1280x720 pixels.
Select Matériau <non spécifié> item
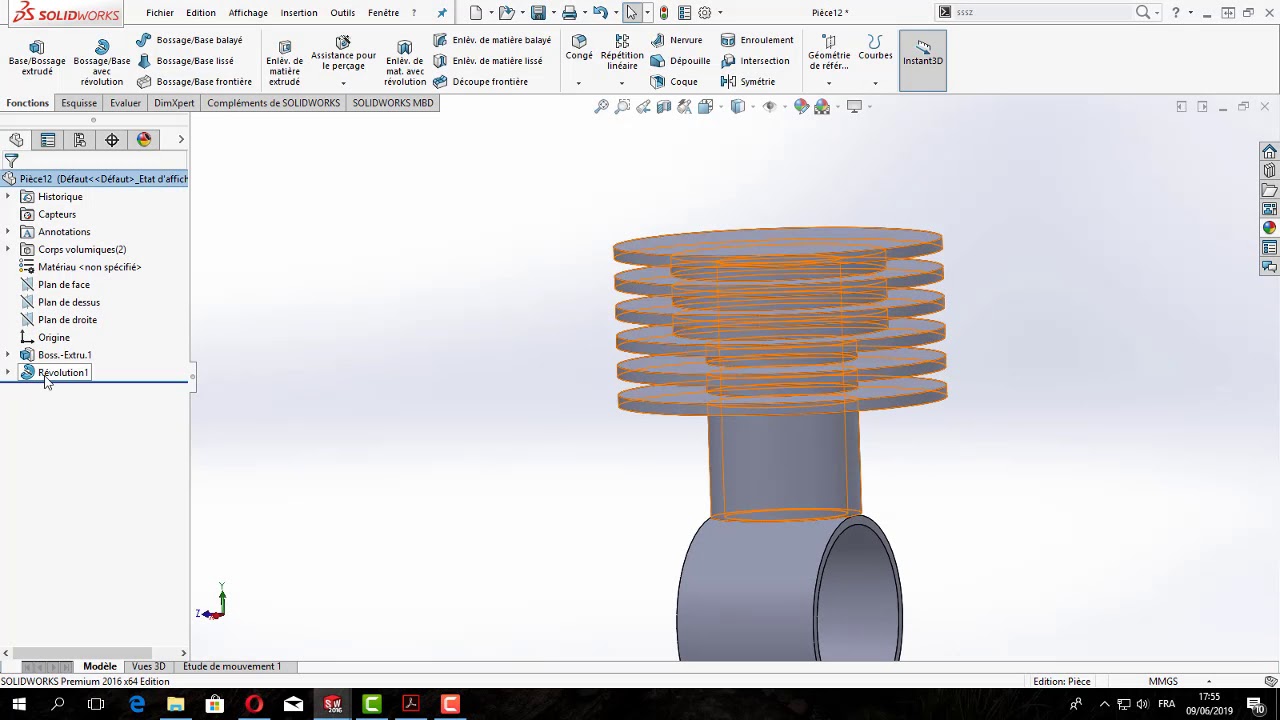pyautogui.click(x=89, y=267)
